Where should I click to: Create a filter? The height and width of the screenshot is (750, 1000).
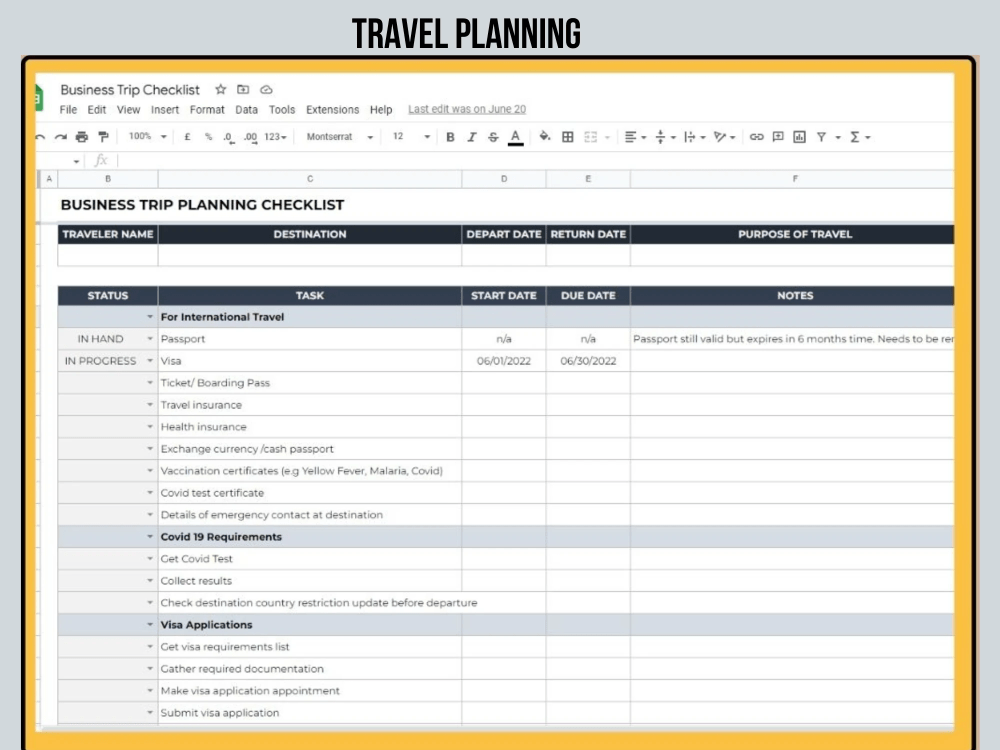(x=821, y=136)
